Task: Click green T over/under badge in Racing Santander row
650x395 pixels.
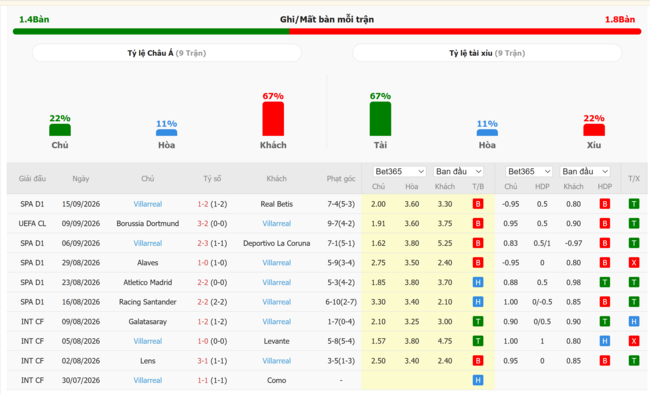Action: (634, 302)
